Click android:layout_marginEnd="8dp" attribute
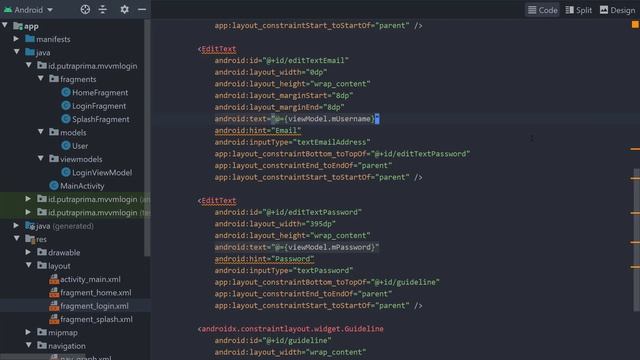Screen dimensions: 640x360 pos(279,107)
